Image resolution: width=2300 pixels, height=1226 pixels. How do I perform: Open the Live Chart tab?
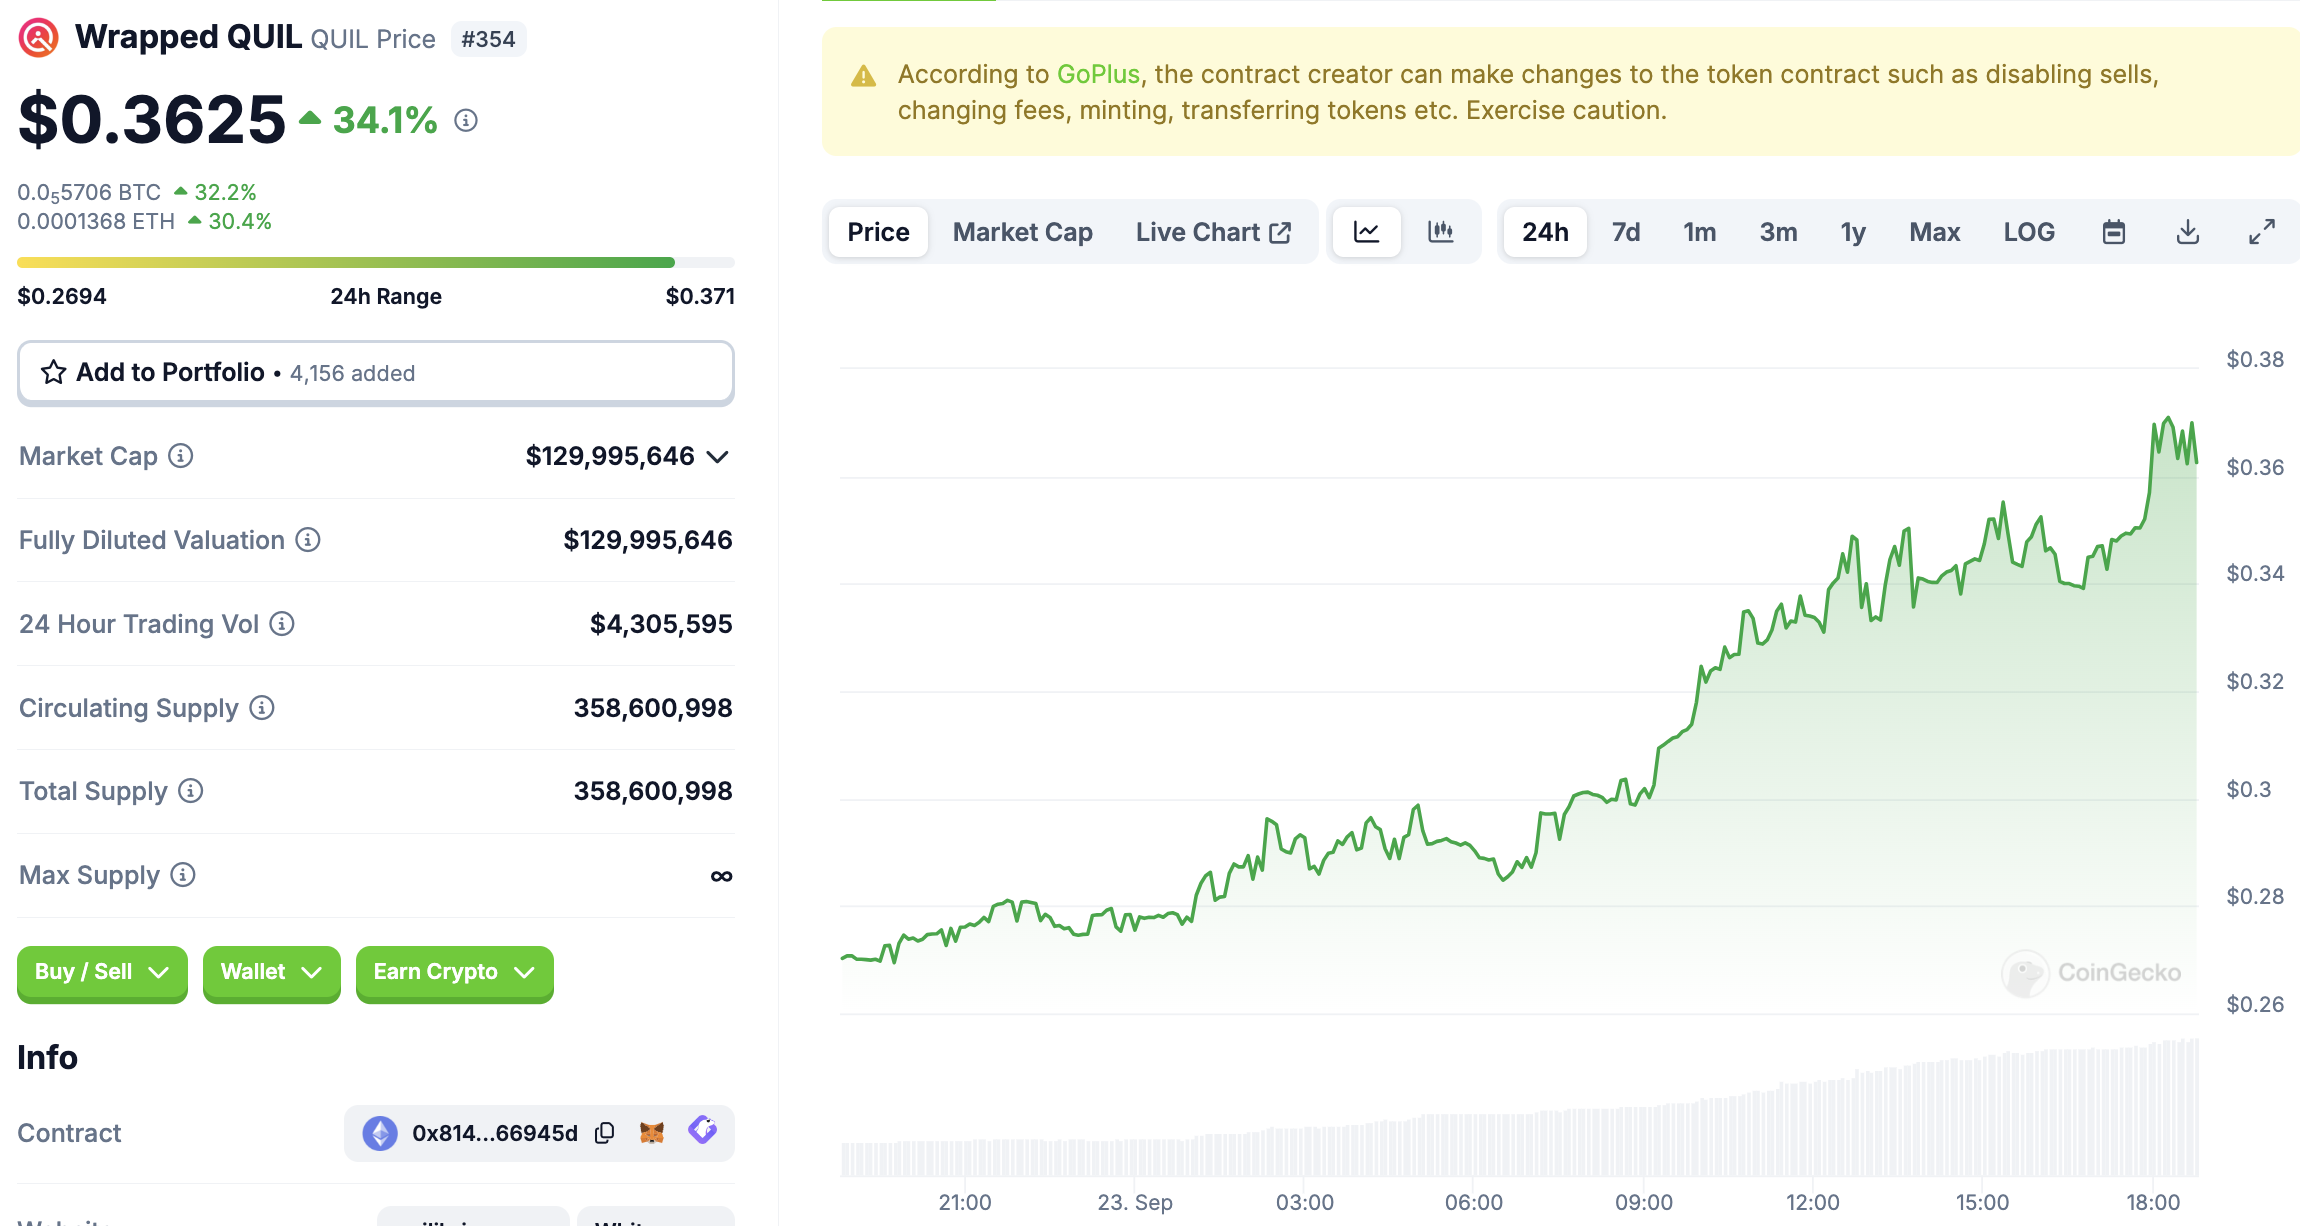[1212, 232]
